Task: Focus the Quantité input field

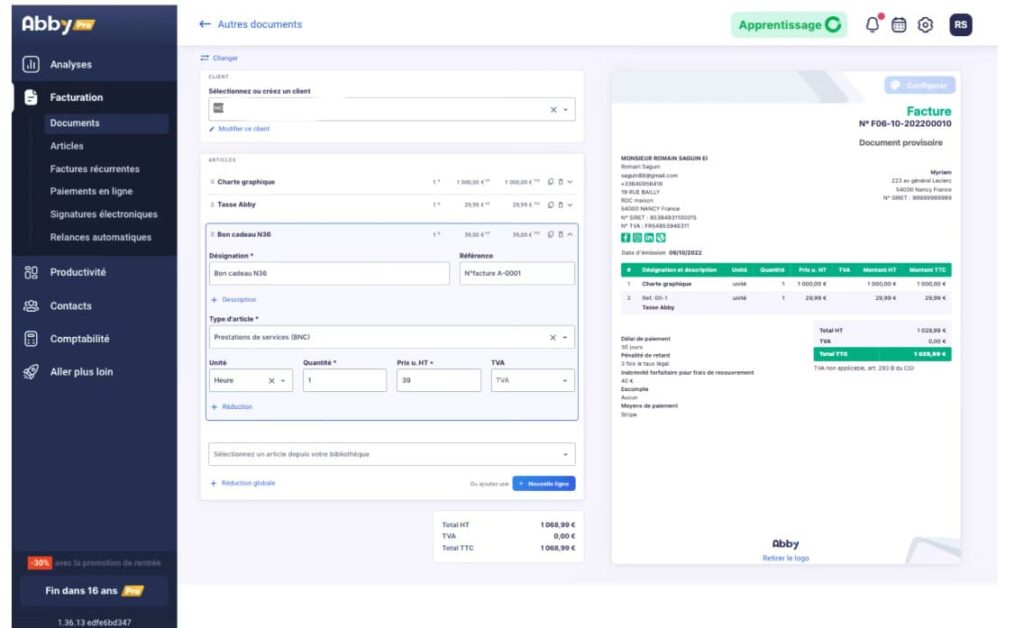Action: click(x=345, y=381)
